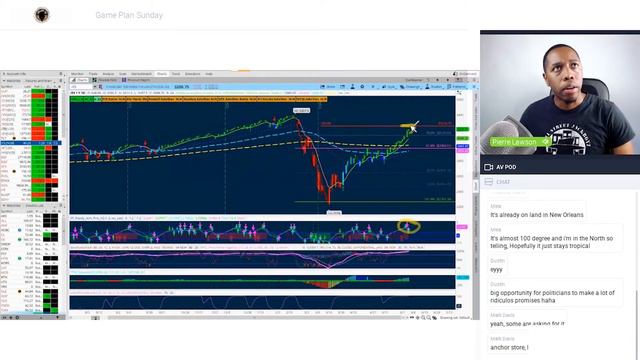This screenshot has height=360, width=640.
Task: Click the OnDemand button
Action: click(465, 74)
